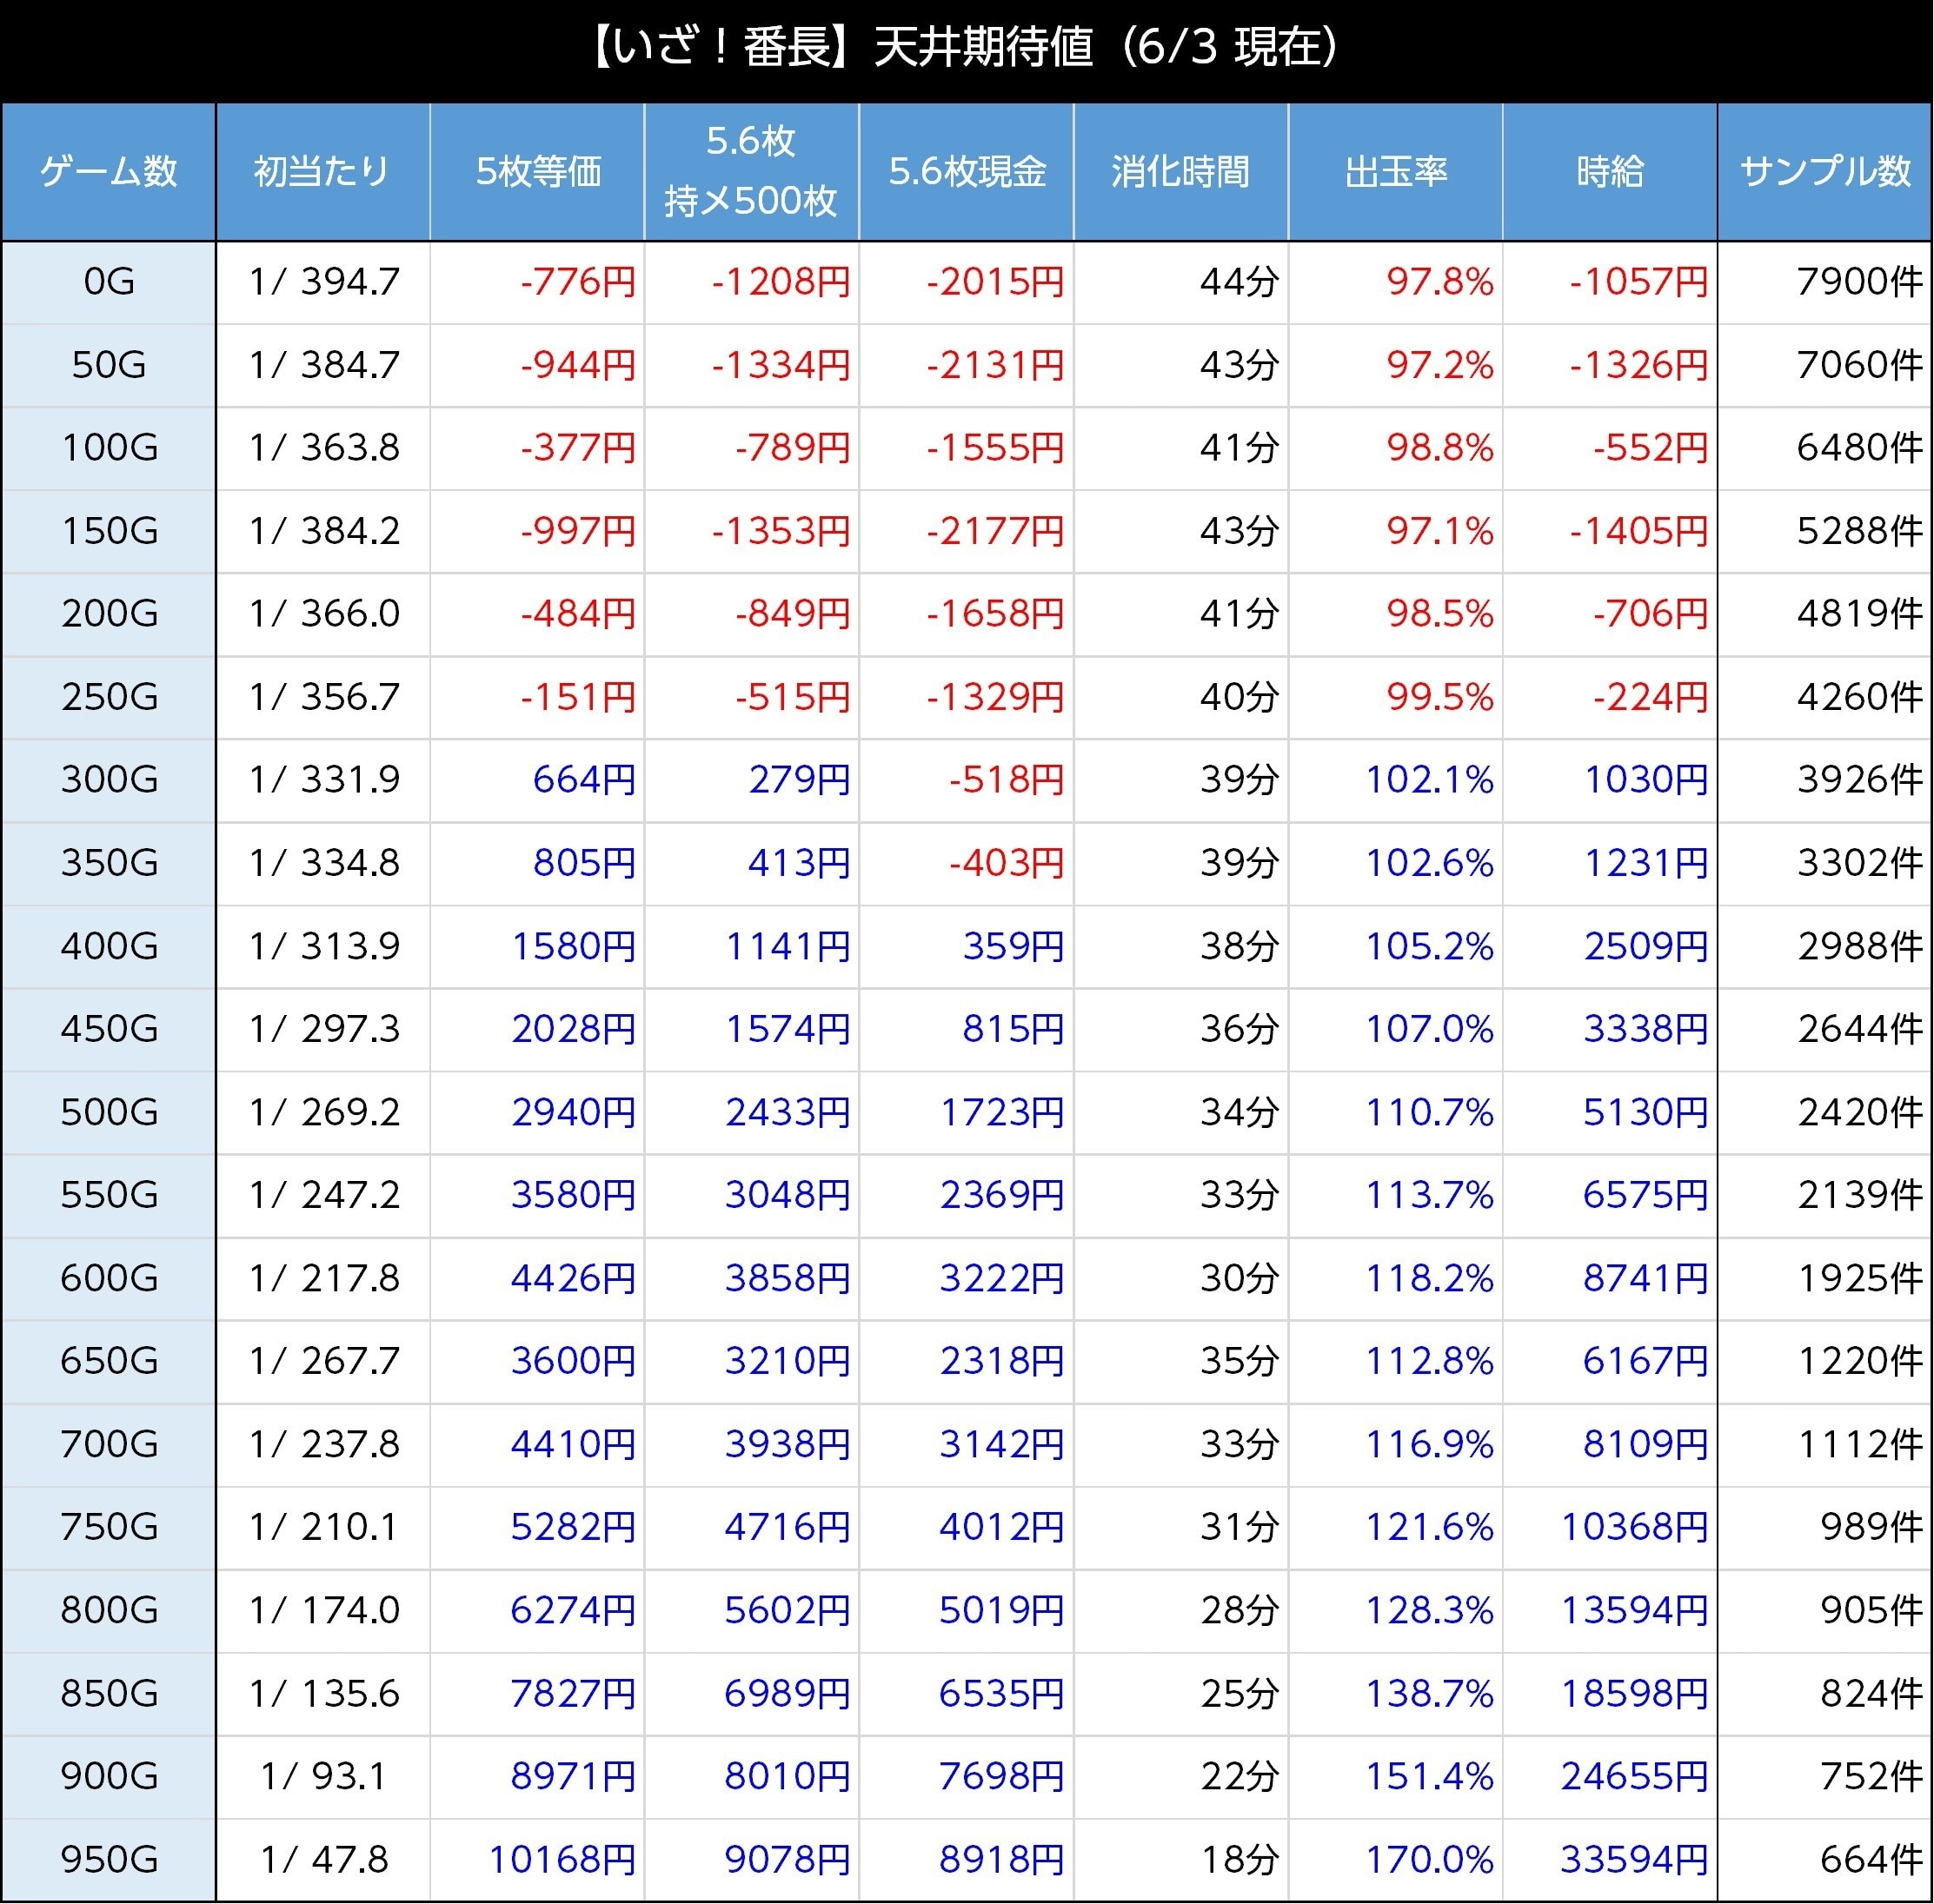Click the 815円 cell
The width and height of the screenshot is (1934, 1904).
967,1029
